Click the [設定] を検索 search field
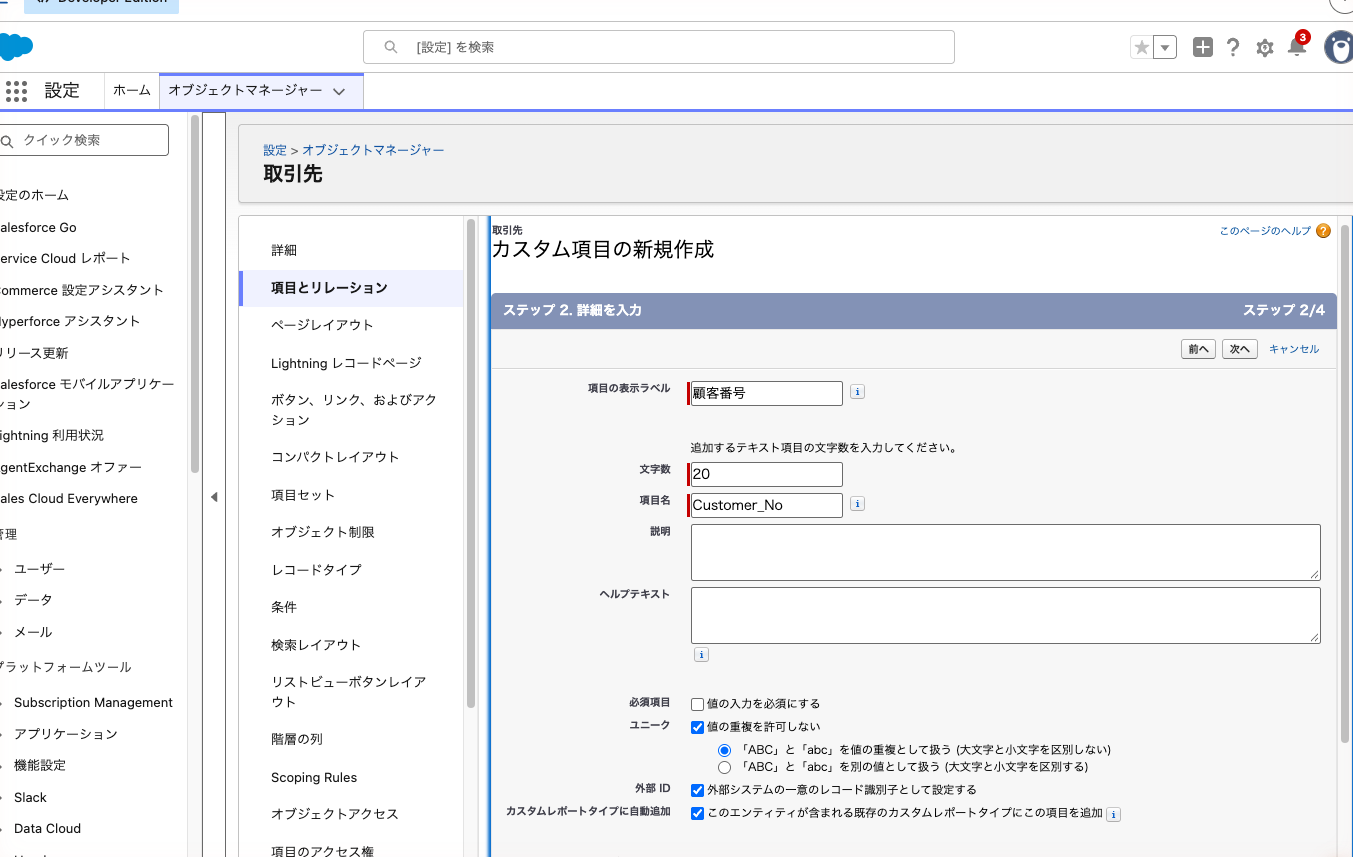This screenshot has height=857, width=1353. (x=658, y=47)
